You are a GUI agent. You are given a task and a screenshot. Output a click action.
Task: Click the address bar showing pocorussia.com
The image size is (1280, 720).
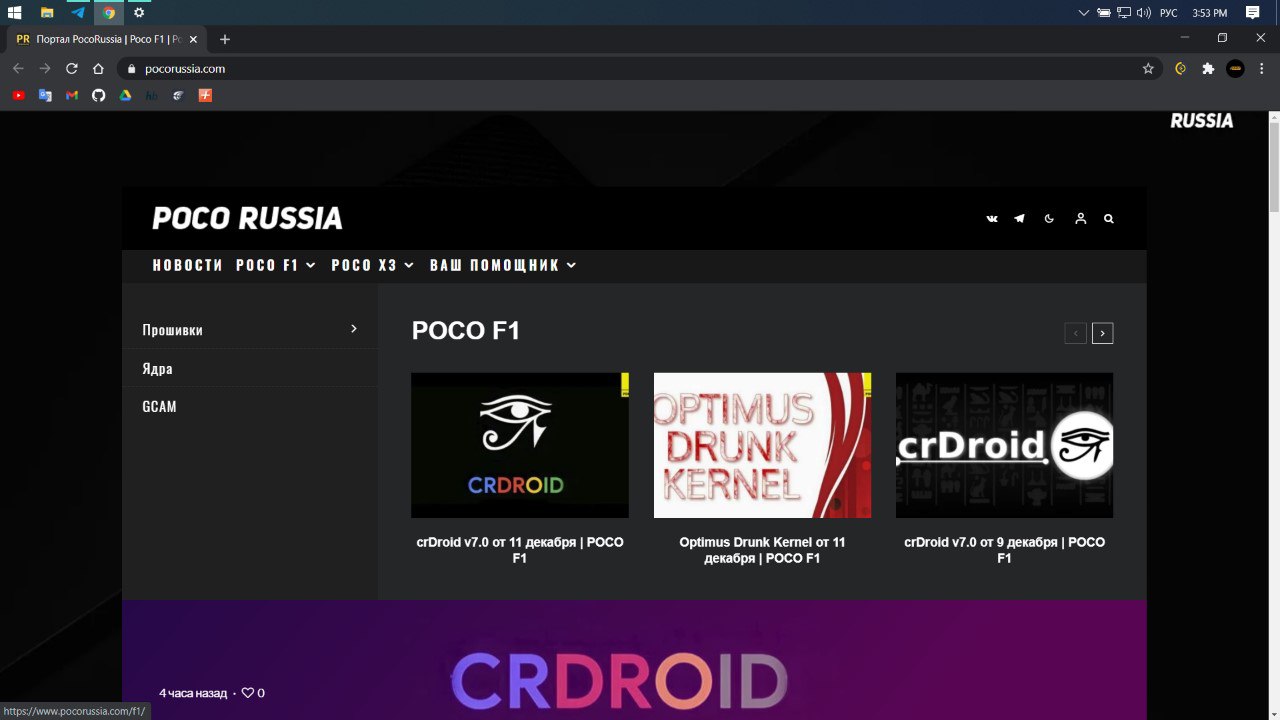(x=640, y=69)
